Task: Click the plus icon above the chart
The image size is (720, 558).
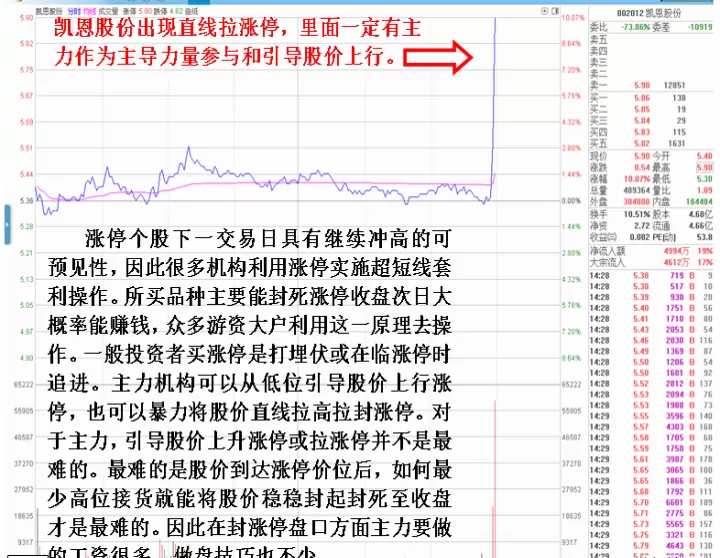Action: pos(545,11)
